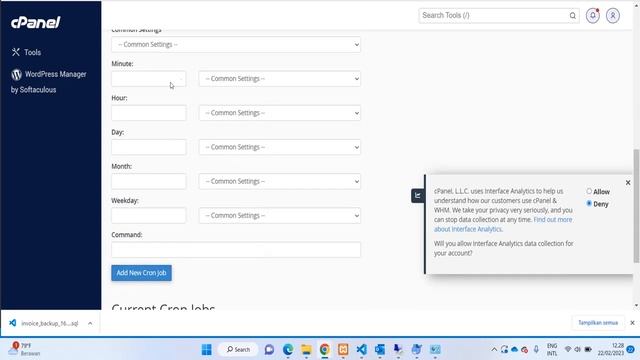The height and width of the screenshot is (360, 640).
Task: Open the user account menu icon
Action: (613, 16)
